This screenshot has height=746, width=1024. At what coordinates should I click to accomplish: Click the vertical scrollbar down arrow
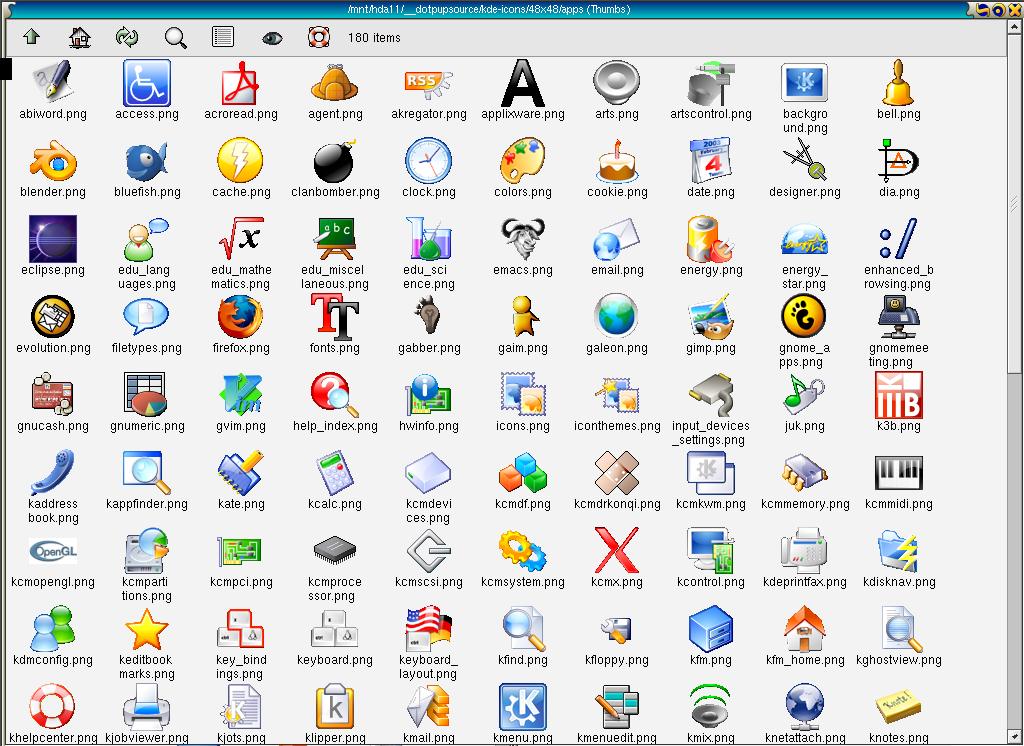click(x=1016, y=738)
